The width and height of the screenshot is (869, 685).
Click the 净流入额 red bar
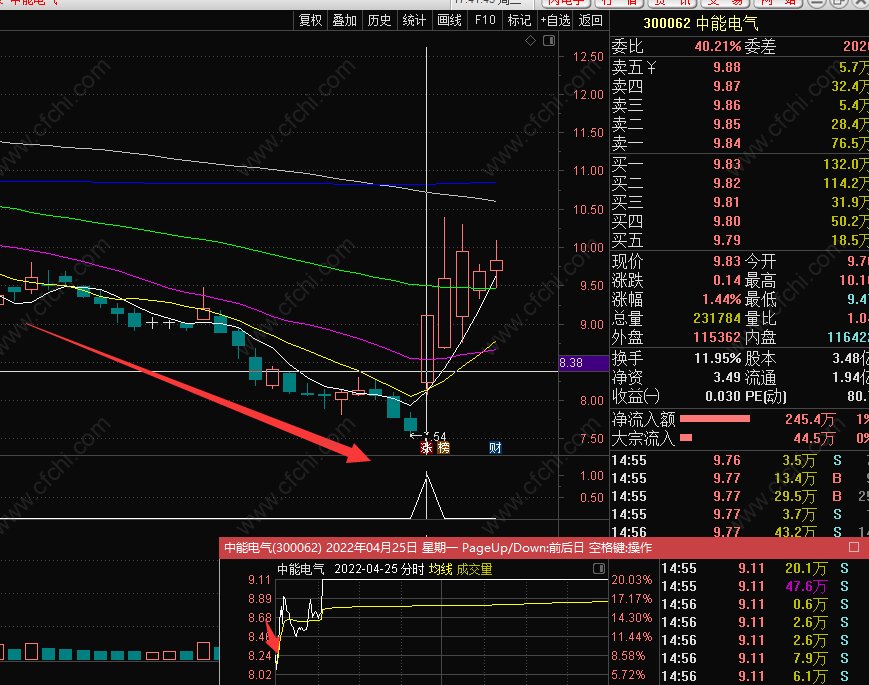pos(715,419)
